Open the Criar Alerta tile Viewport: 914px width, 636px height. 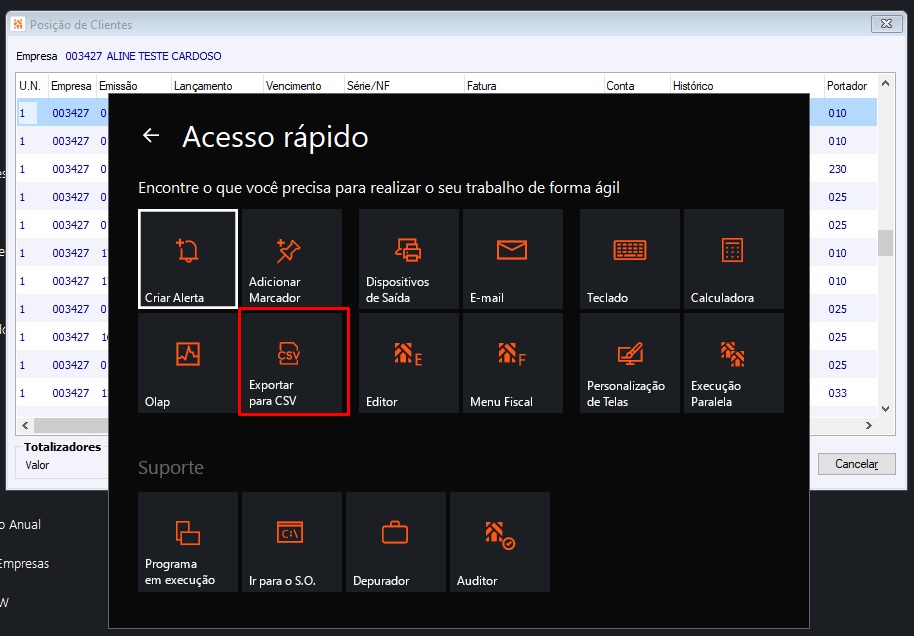(x=188, y=259)
